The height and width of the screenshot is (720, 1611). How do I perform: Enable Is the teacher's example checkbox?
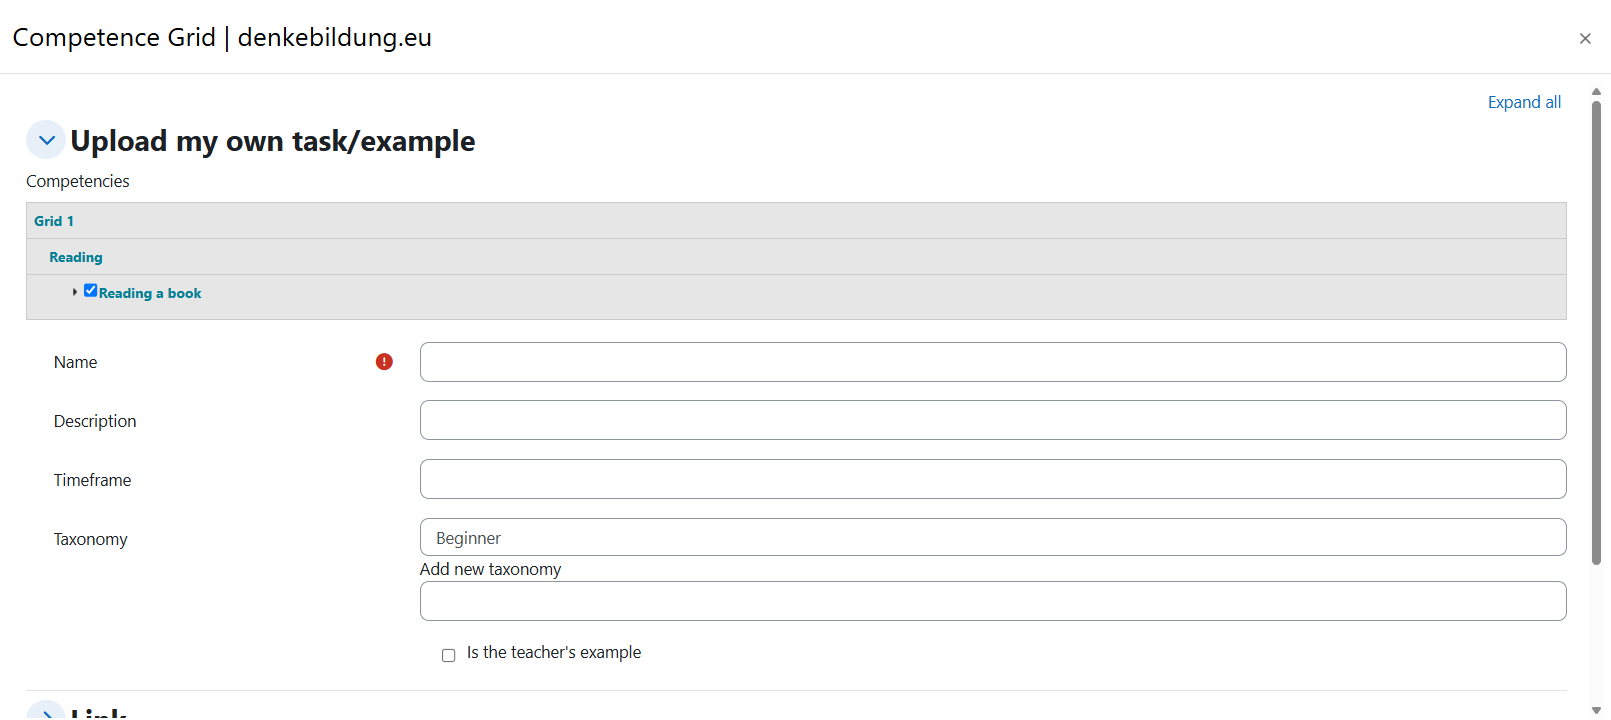click(449, 655)
